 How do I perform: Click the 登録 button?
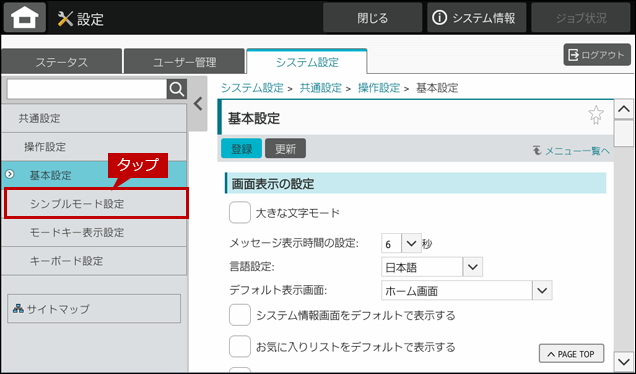point(242,148)
